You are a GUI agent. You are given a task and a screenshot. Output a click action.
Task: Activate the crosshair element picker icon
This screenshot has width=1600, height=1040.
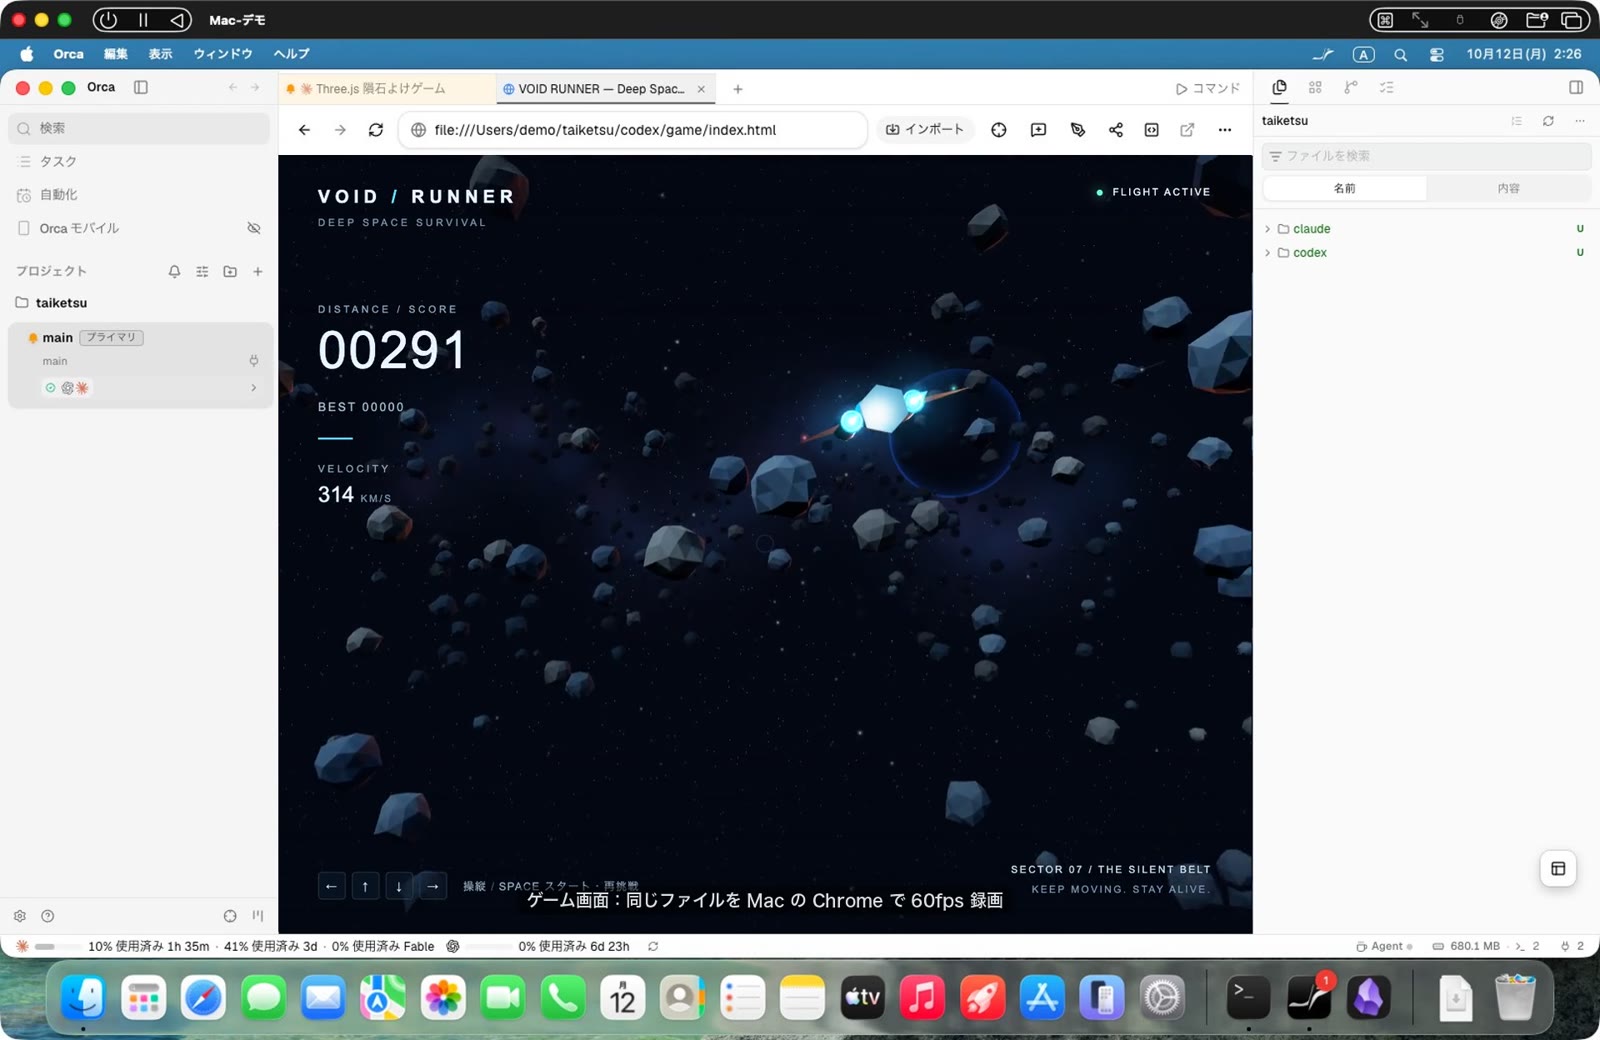pos(999,130)
